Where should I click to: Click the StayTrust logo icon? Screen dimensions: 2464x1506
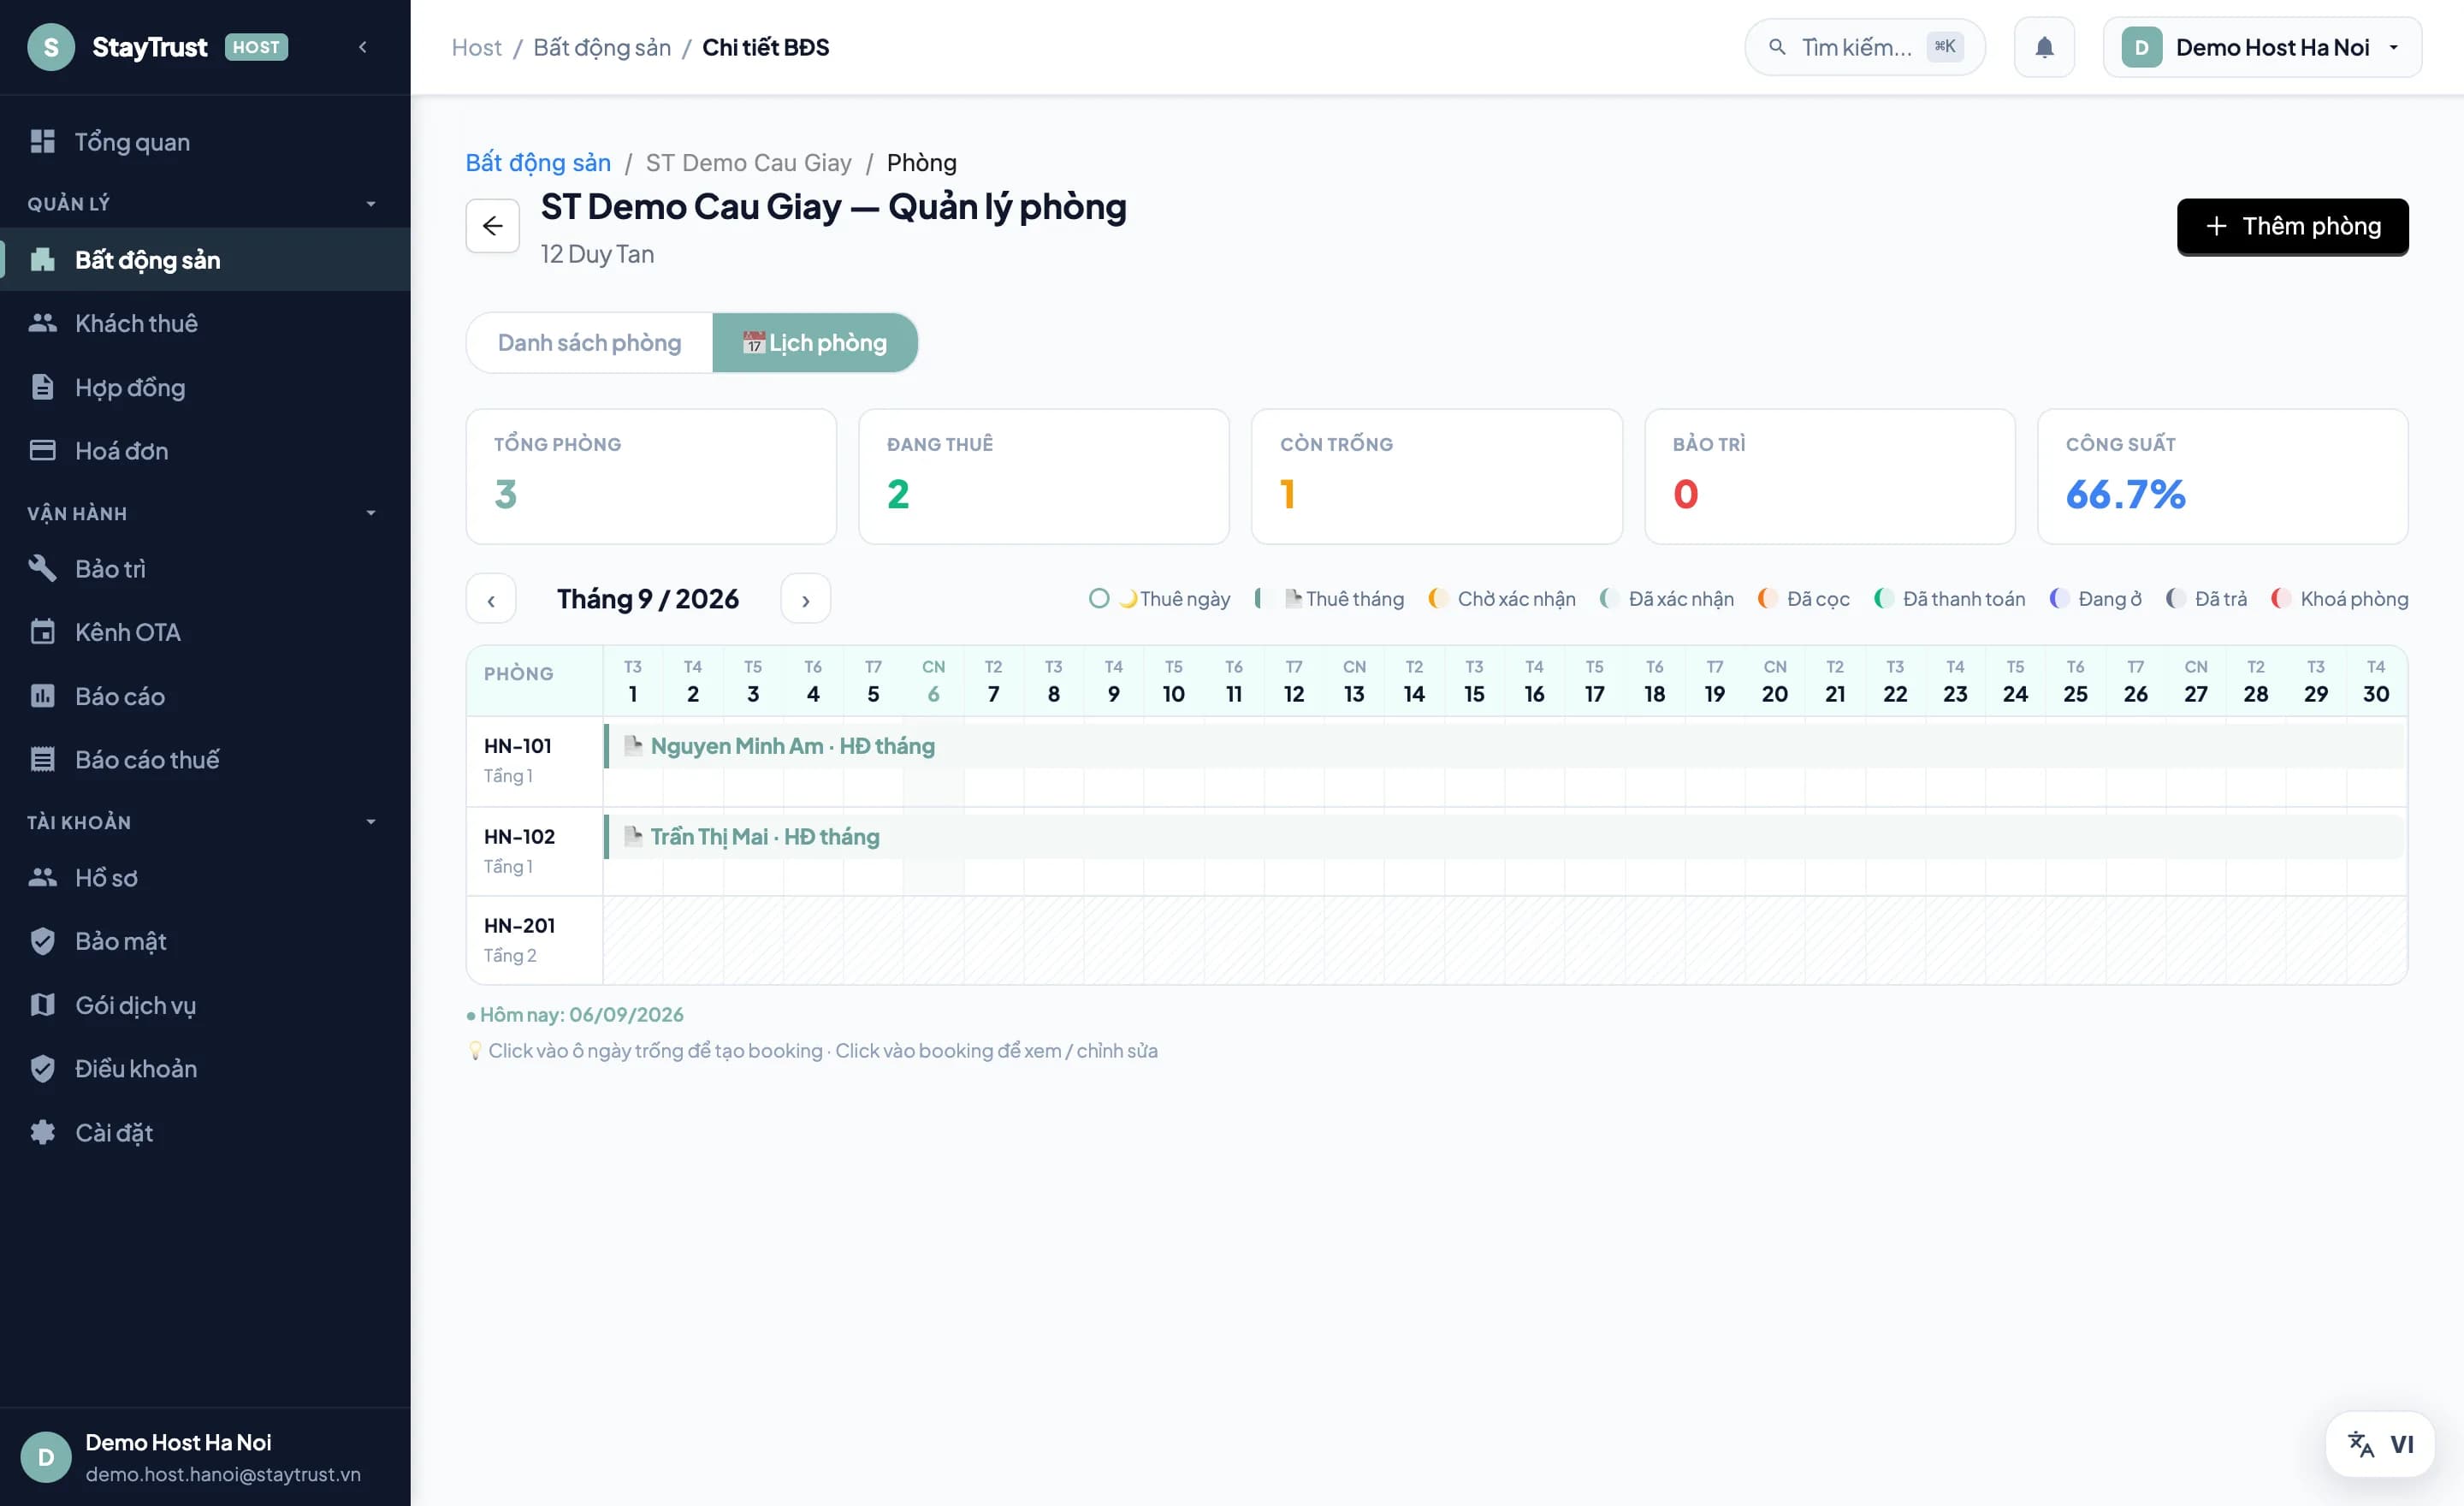pyautogui.click(x=51, y=47)
